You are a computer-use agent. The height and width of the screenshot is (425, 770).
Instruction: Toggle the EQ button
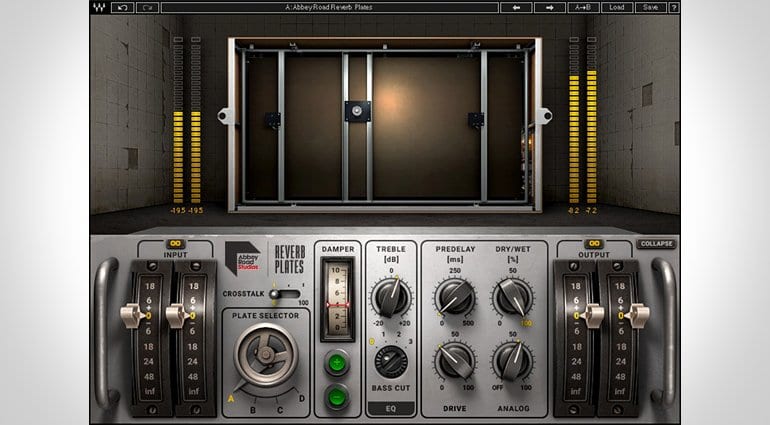(x=391, y=408)
